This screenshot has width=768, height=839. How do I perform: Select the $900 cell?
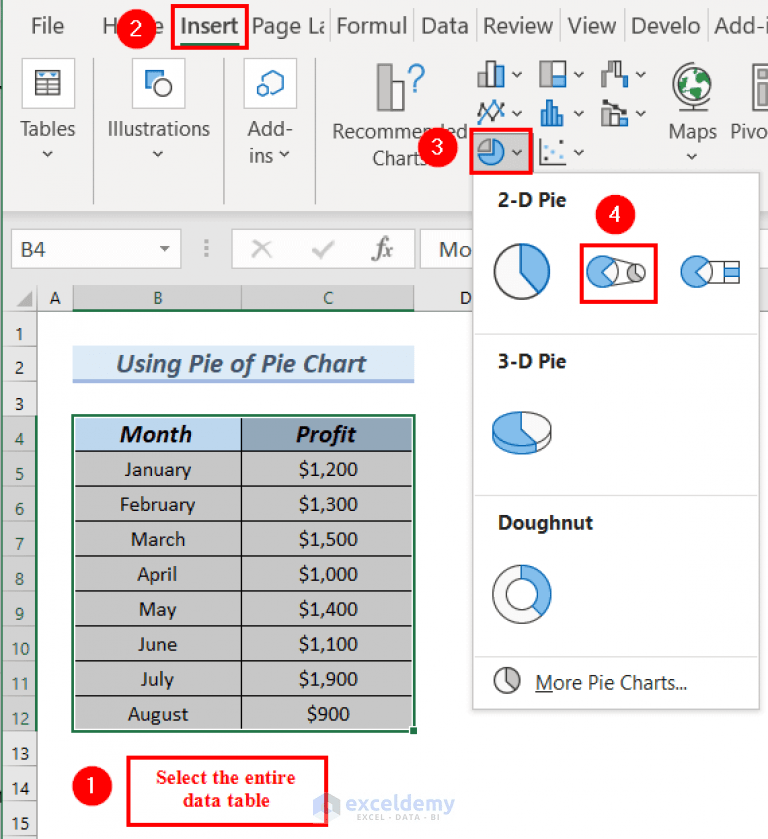[327, 714]
